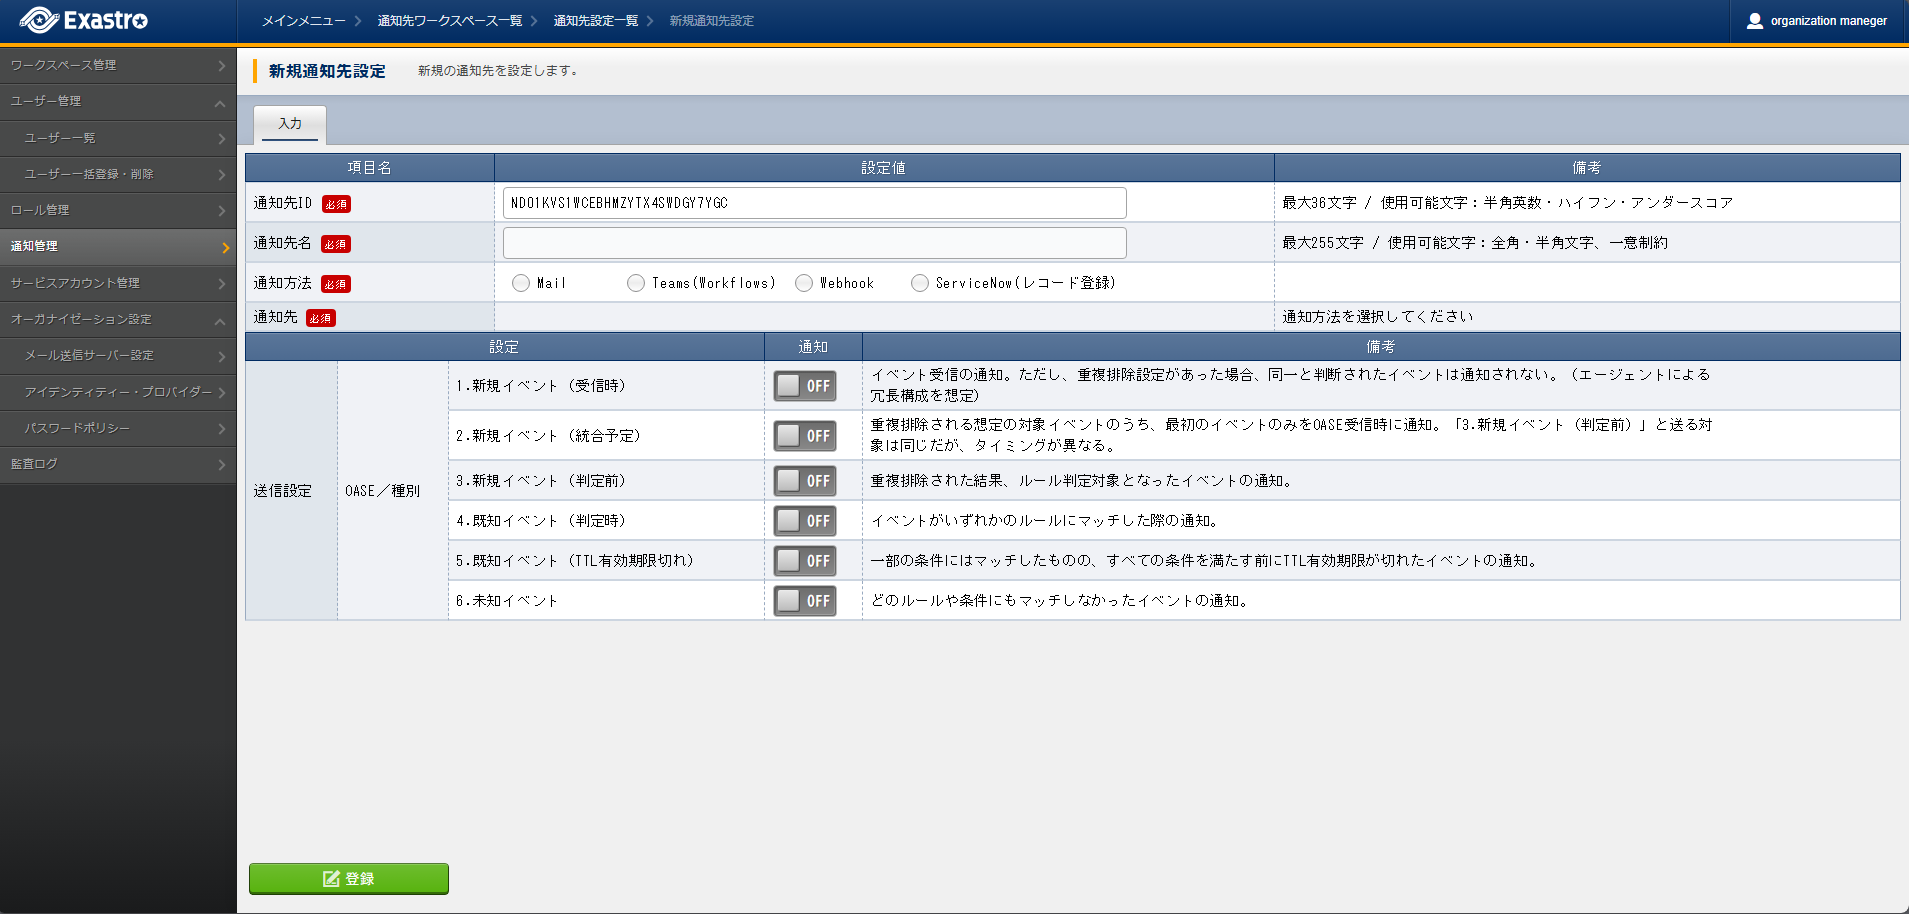
Task: Toggle 5.既知イベント（TTL有効期限切れ） switch
Action: [x=805, y=561]
